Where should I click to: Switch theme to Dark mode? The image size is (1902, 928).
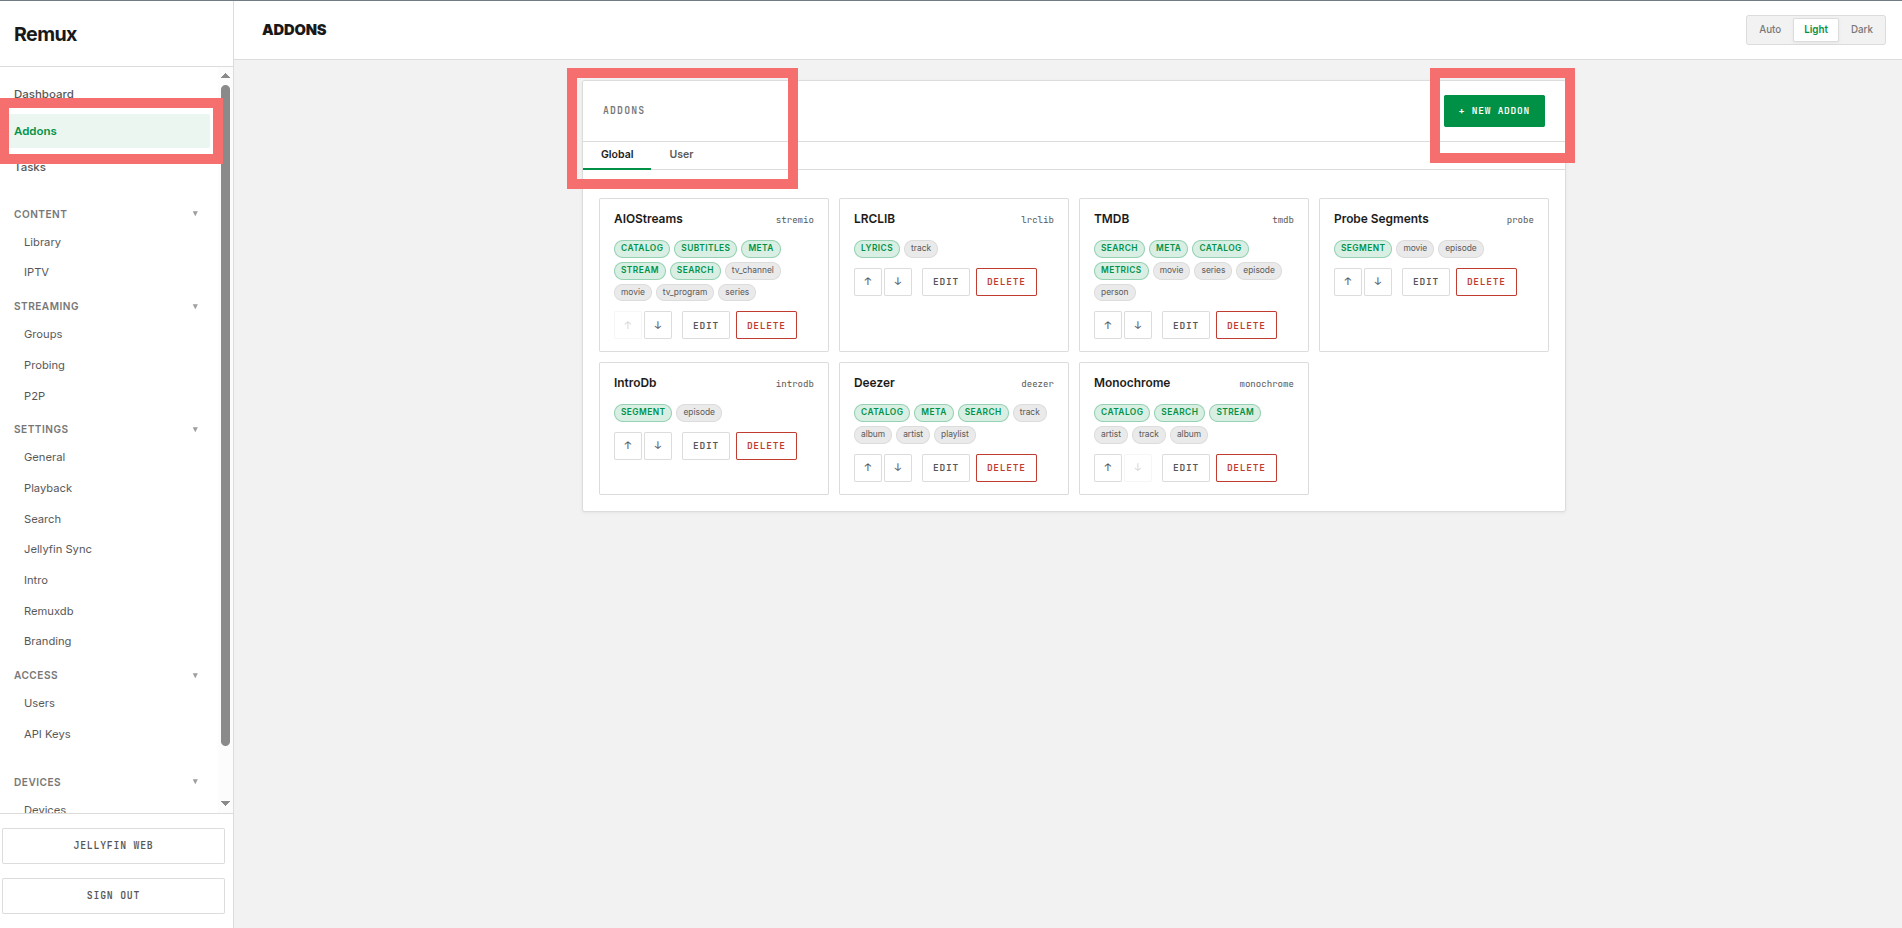(1861, 30)
